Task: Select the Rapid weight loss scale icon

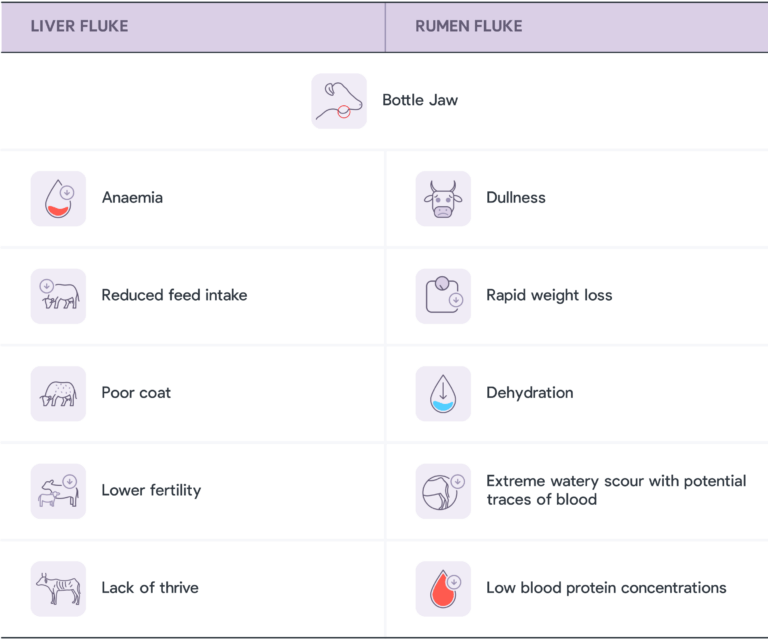Action: [443, 295]
